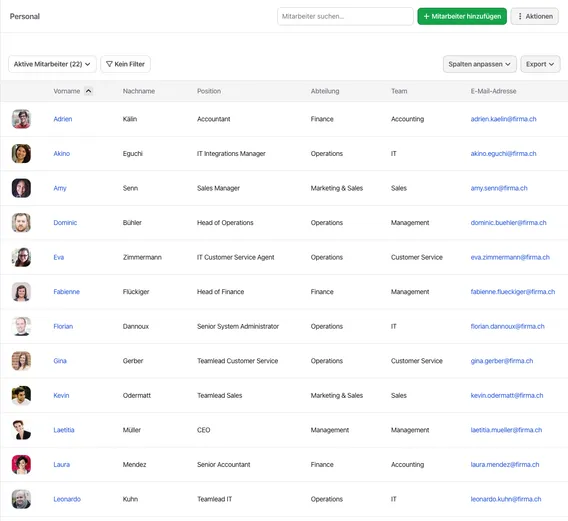The width and height of the screenshot is (568, 521).
Task: Sort by the Nachname column header
Action: pos(139,91)
